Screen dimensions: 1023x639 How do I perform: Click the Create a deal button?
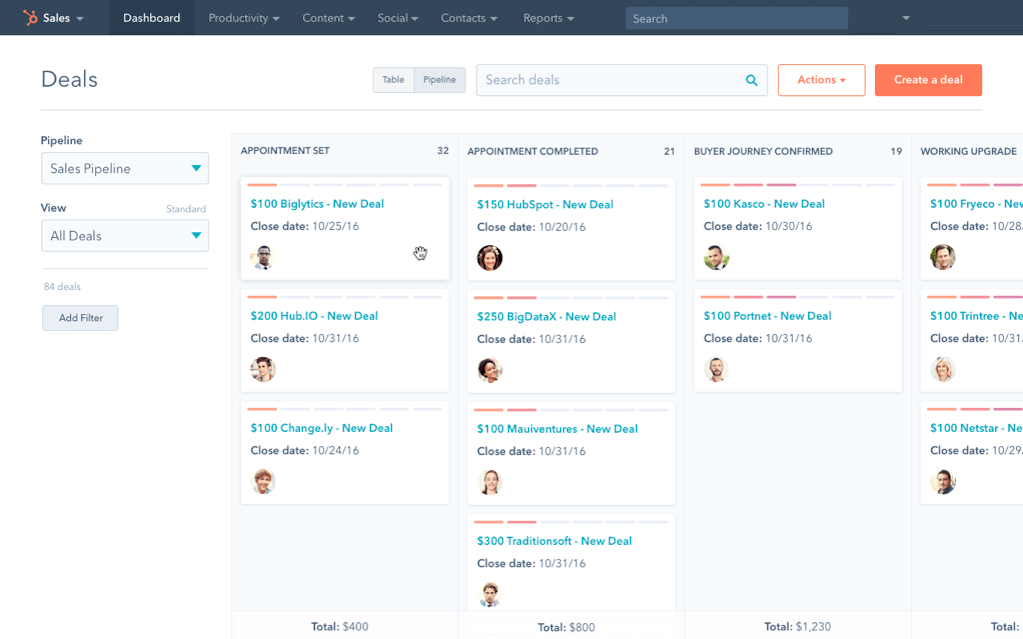928,79
